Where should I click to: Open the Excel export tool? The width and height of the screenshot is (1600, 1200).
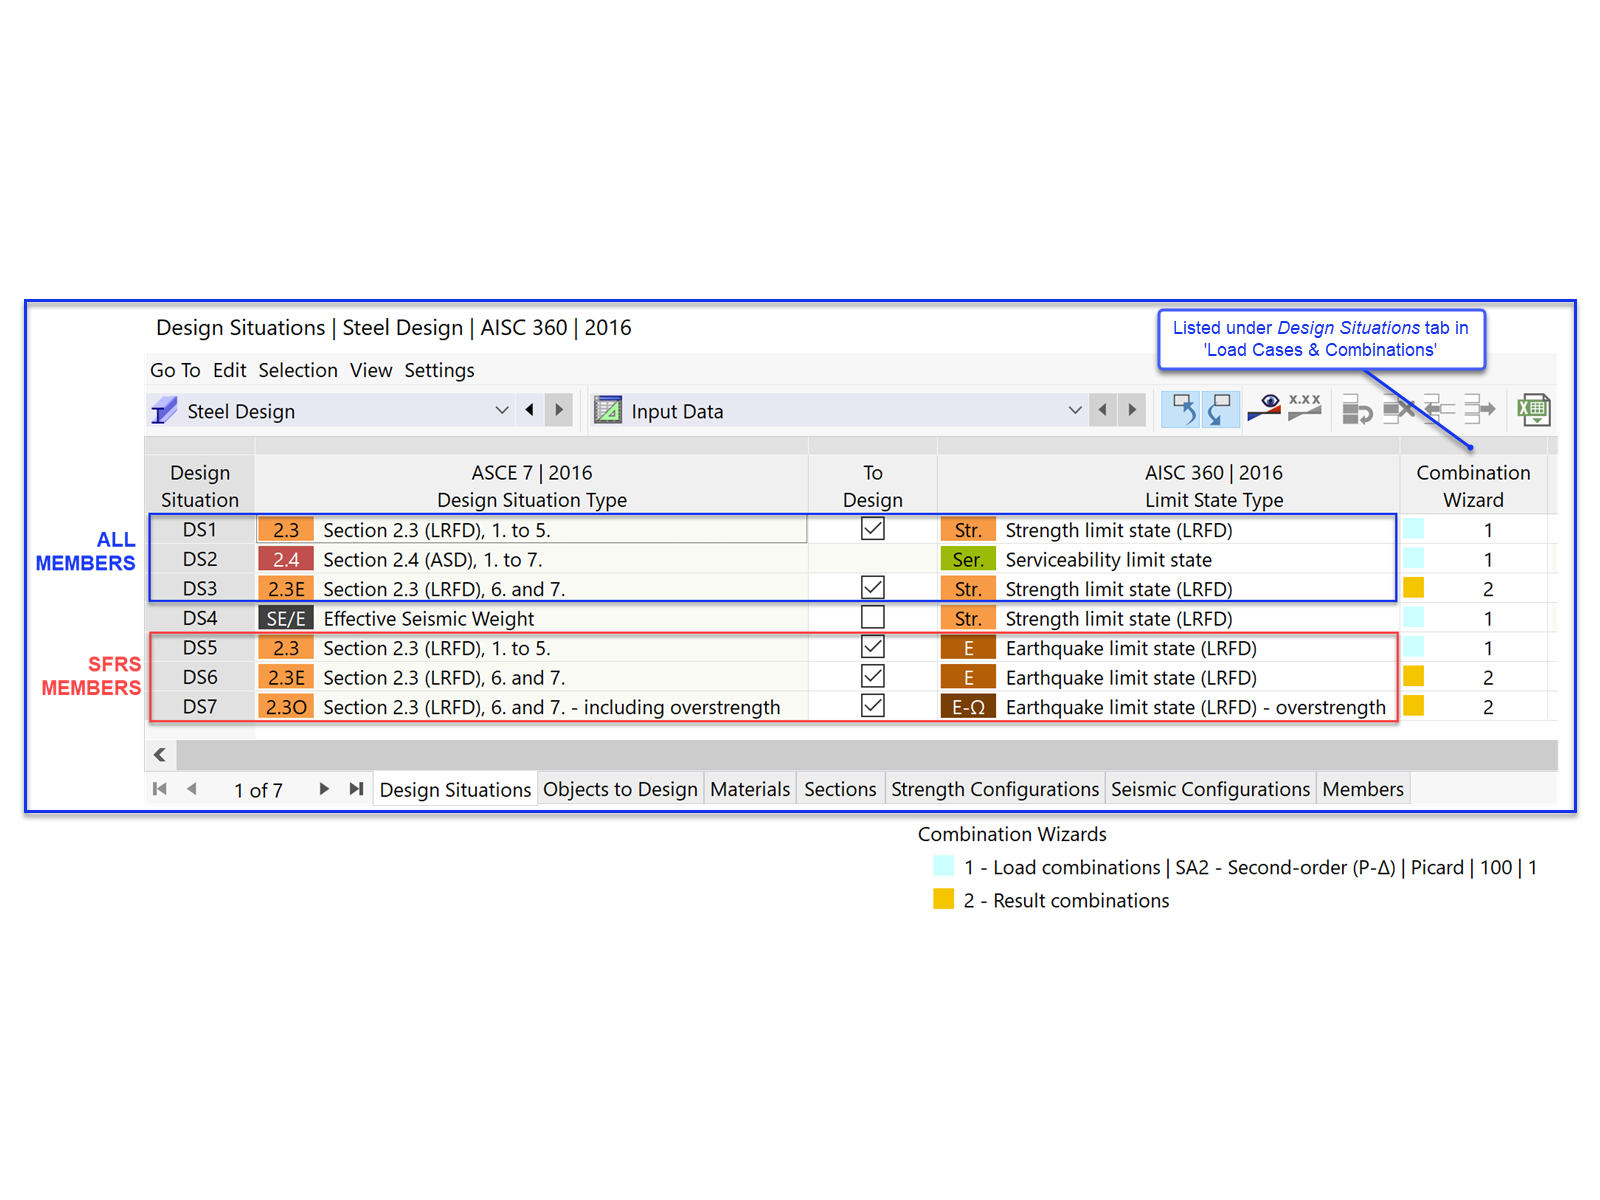coord(1534,409)
